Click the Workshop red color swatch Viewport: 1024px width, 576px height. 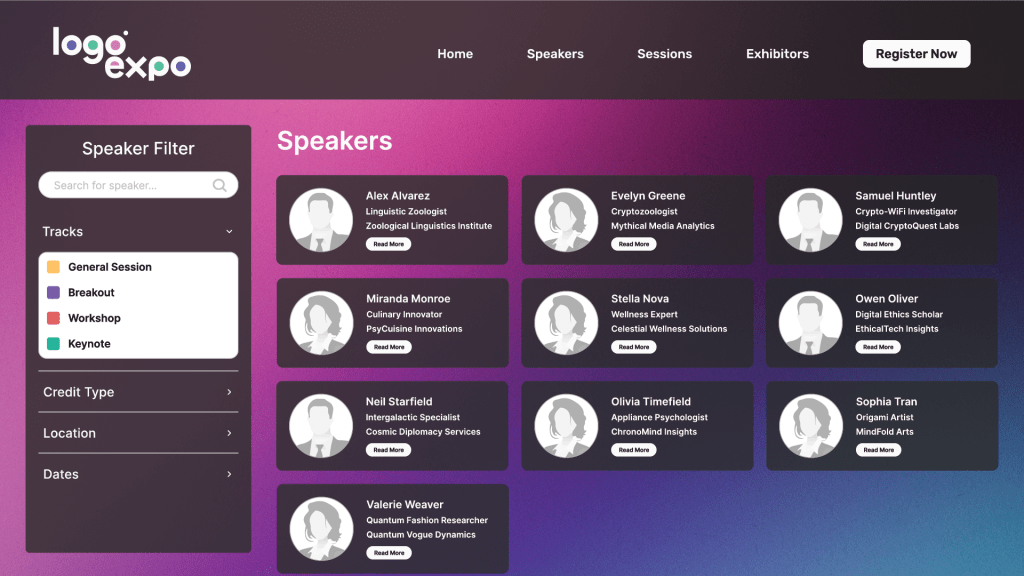click(x=54, y=318)
